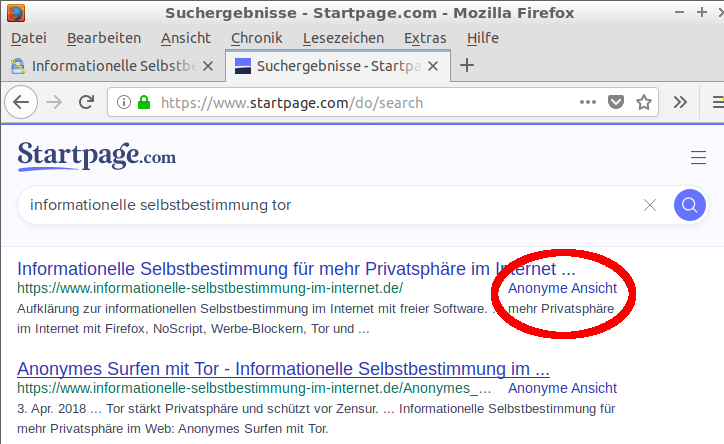The height and width of the screenshot is (444, 724).
Task: Open the Datei menu
Action: [x=29, y=38]
